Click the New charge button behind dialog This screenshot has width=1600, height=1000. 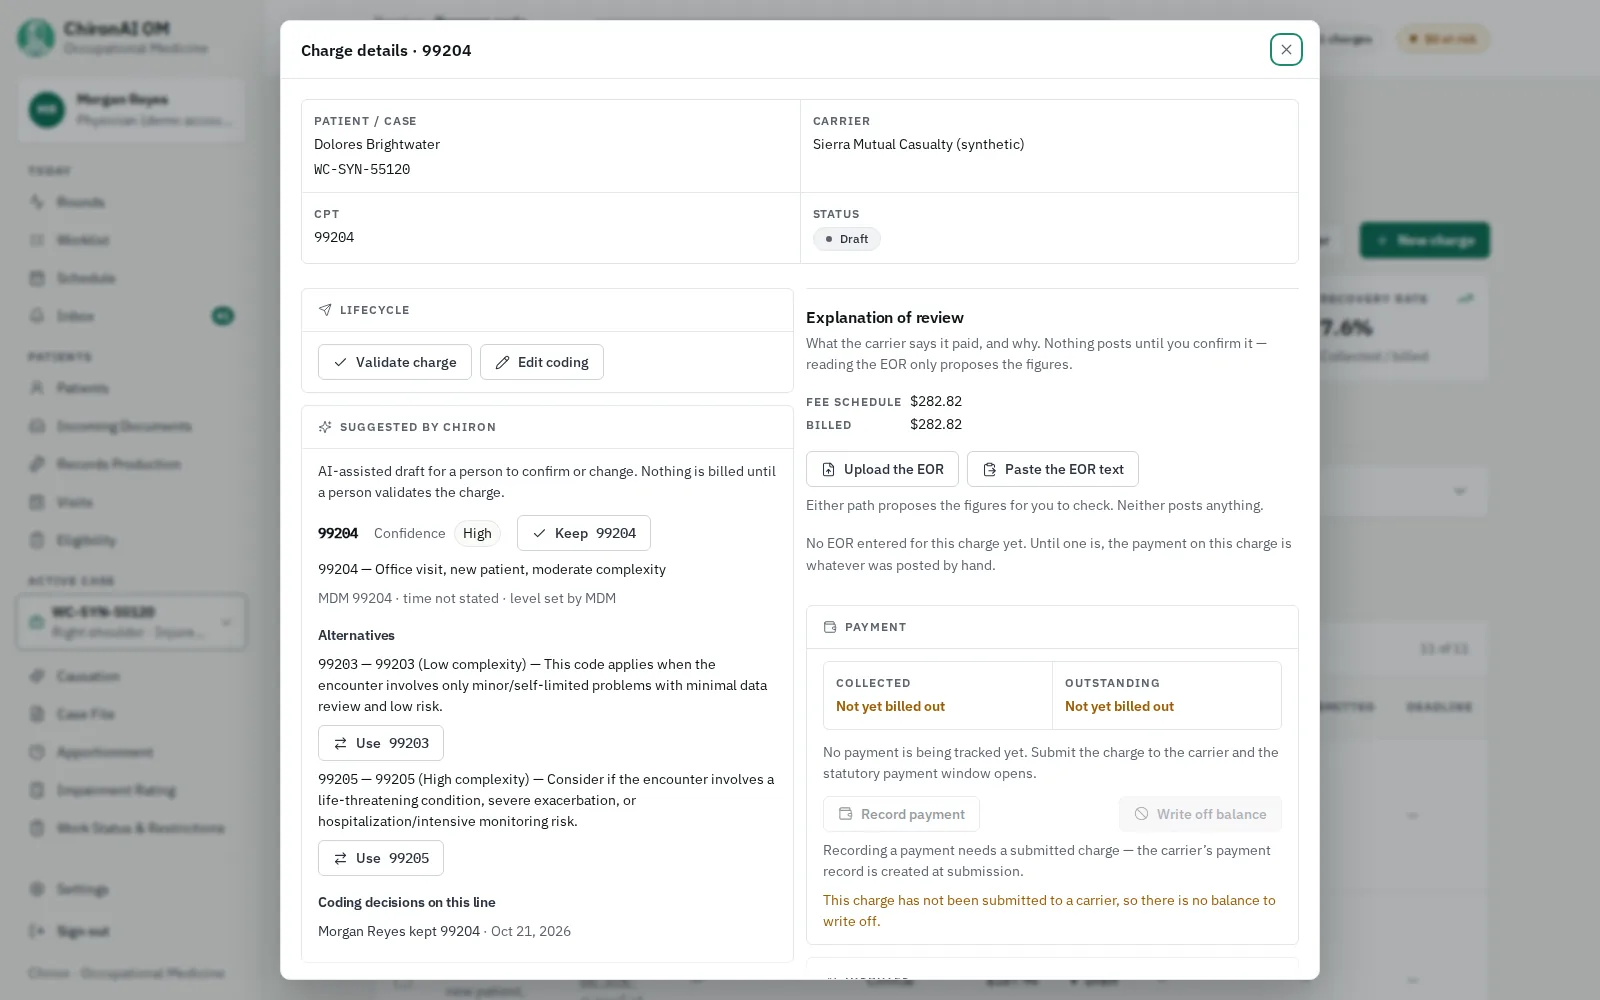click(x=1424, y=240)
